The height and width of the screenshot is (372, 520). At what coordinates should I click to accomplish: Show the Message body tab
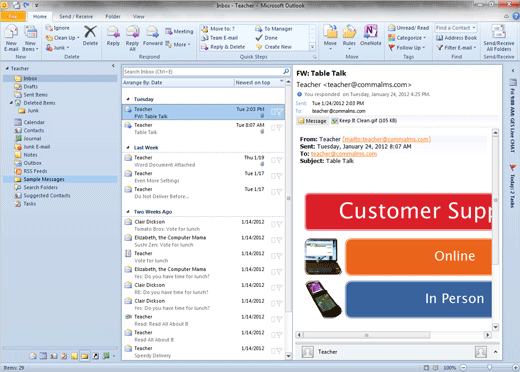coord(312,121)
